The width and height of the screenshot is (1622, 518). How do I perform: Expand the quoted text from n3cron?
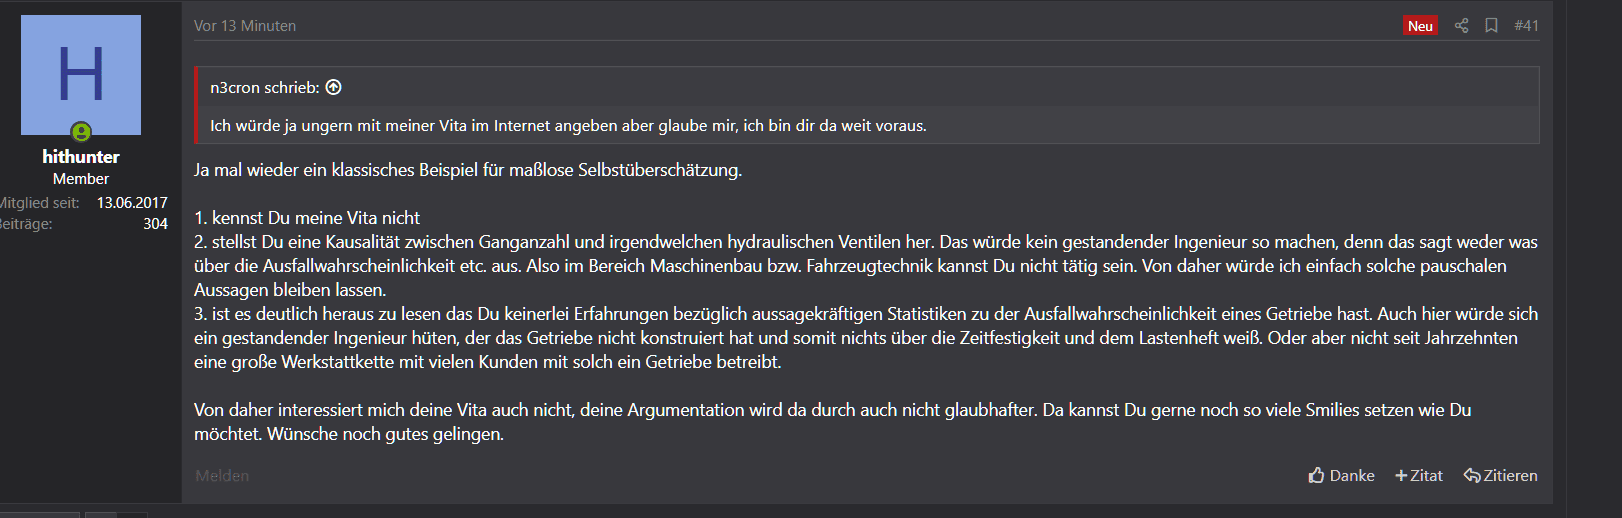568,126
